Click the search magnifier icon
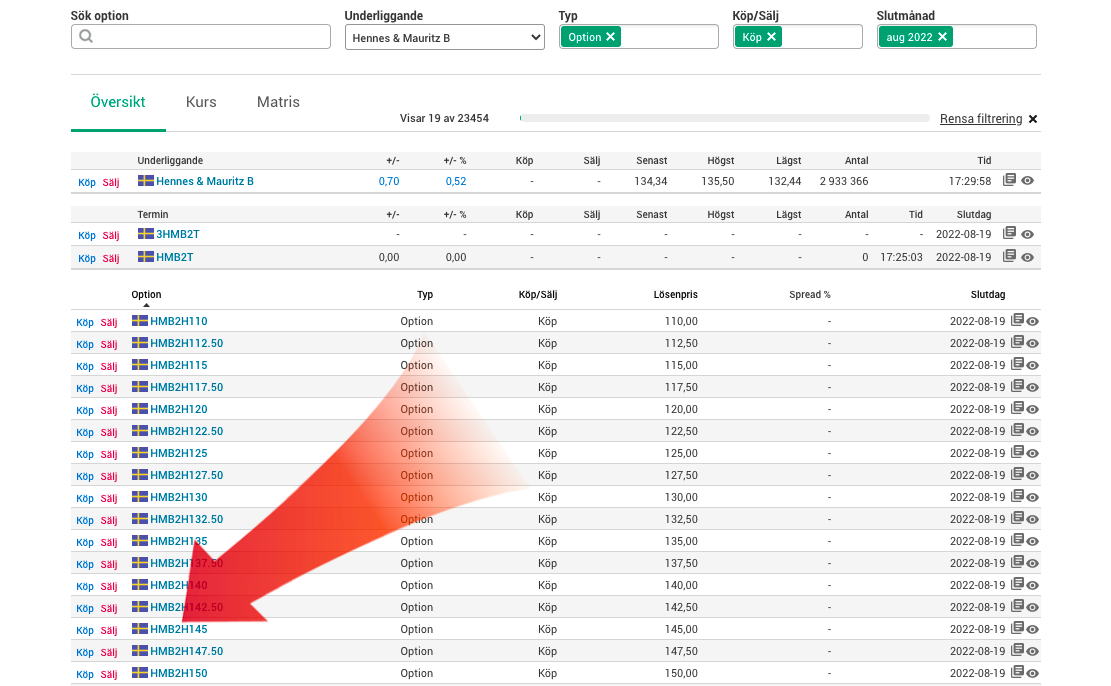The height and width of the screenshot is (686, 1111). [86, 37]
